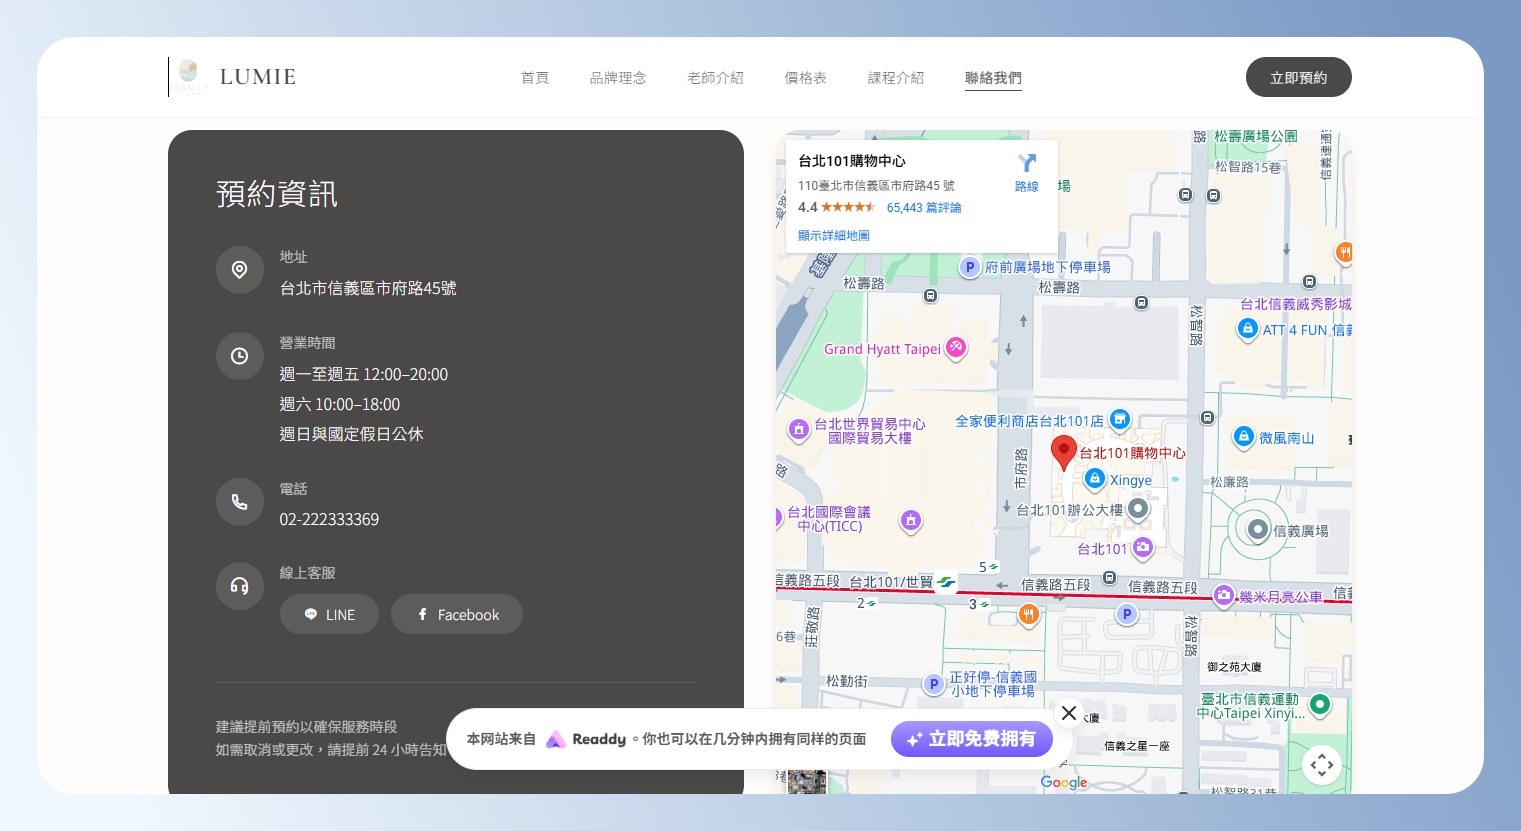Viewport: 1521px width, 831px height.
Task: Click the Grand Hyatt Taipei map marker
Action: (956, 348)
